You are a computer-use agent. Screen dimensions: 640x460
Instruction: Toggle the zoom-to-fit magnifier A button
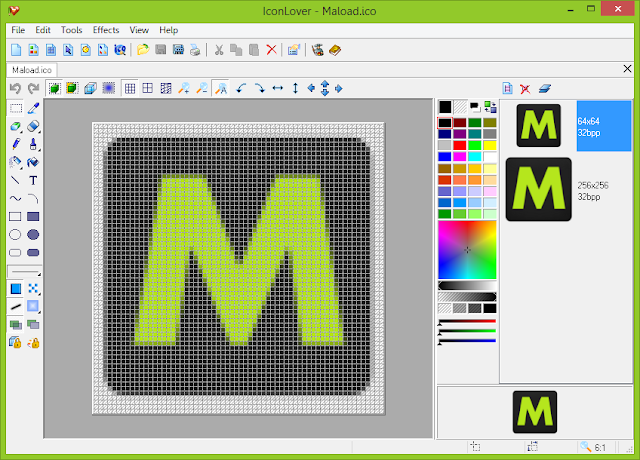click(221, 88)
